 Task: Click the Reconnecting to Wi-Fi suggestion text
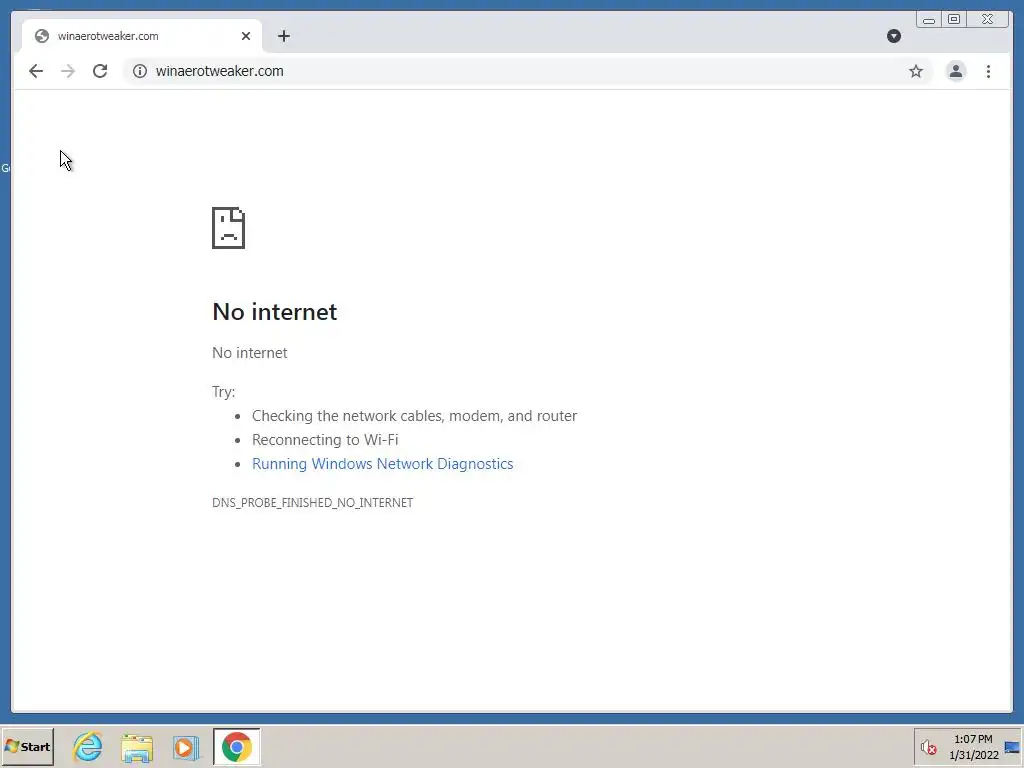pyautogui.click(x=325, y=440)
